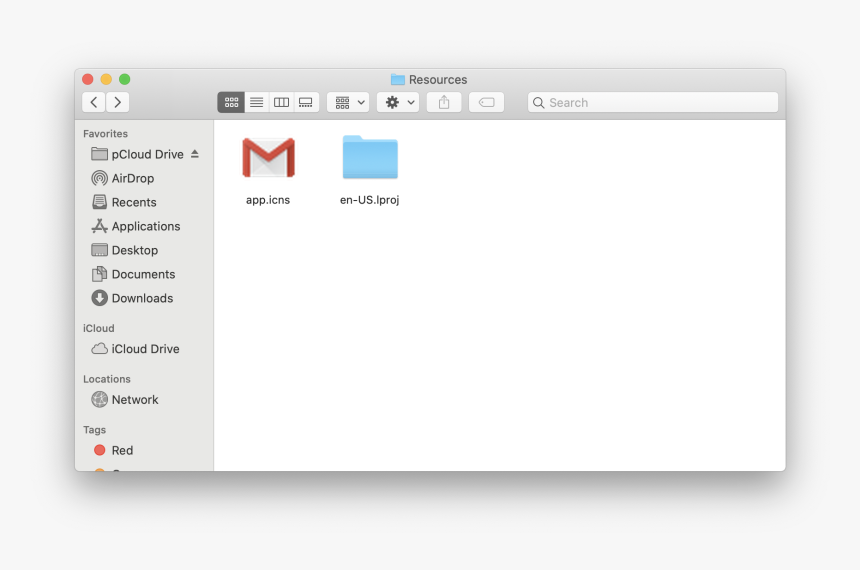The width and height of the screenshot is (860, 570).
Task: Open Recents in the sidebar
Action: [x=144, y=202]
